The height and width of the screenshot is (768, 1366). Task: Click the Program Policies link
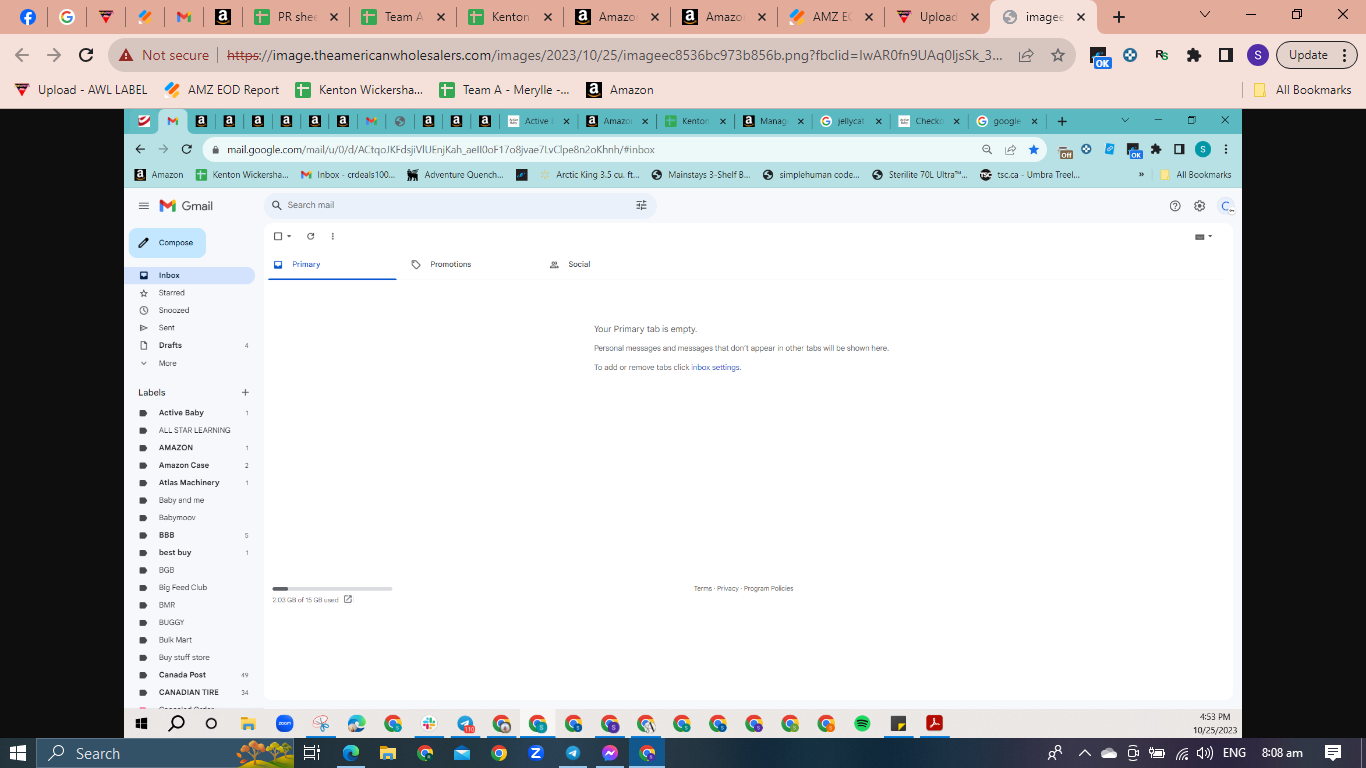click(768, 589)
